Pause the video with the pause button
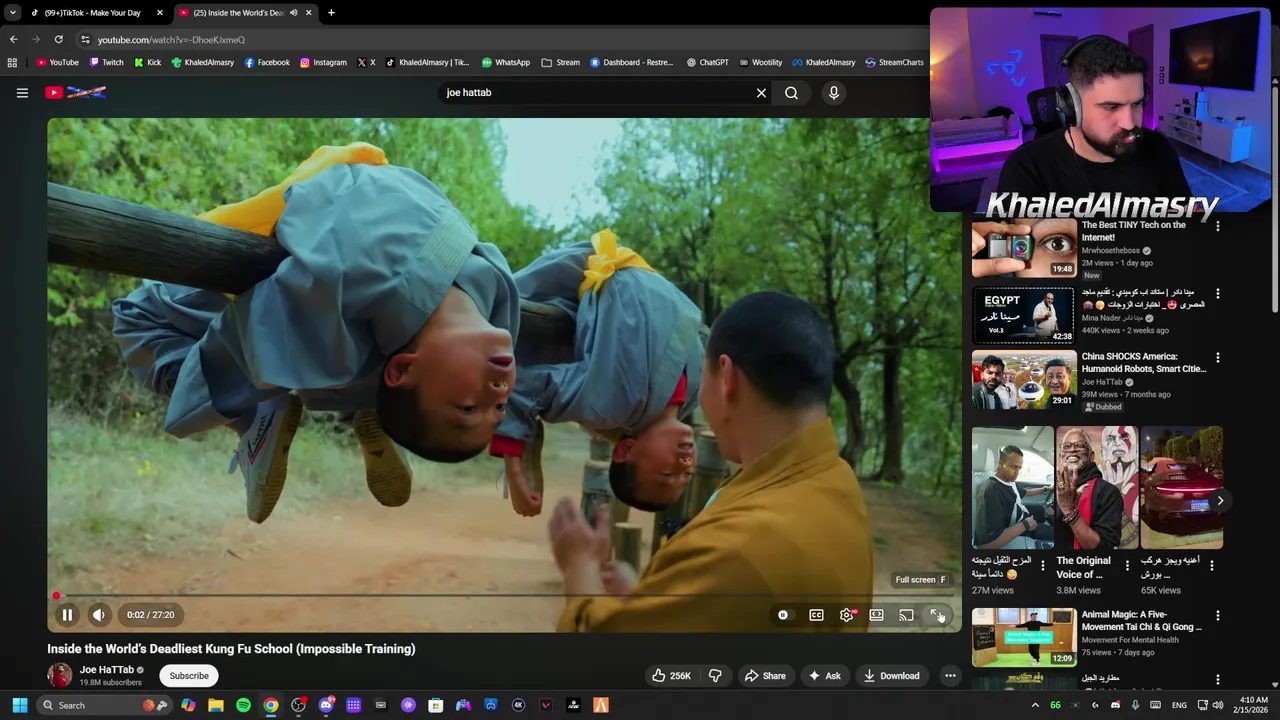Viewport: 1280px width, 720px height. (x=67, y=615)
